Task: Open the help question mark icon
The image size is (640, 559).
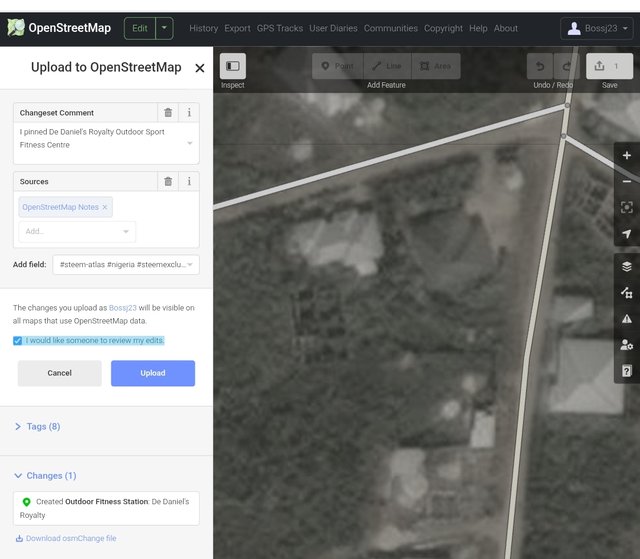Action: (627, 371)
